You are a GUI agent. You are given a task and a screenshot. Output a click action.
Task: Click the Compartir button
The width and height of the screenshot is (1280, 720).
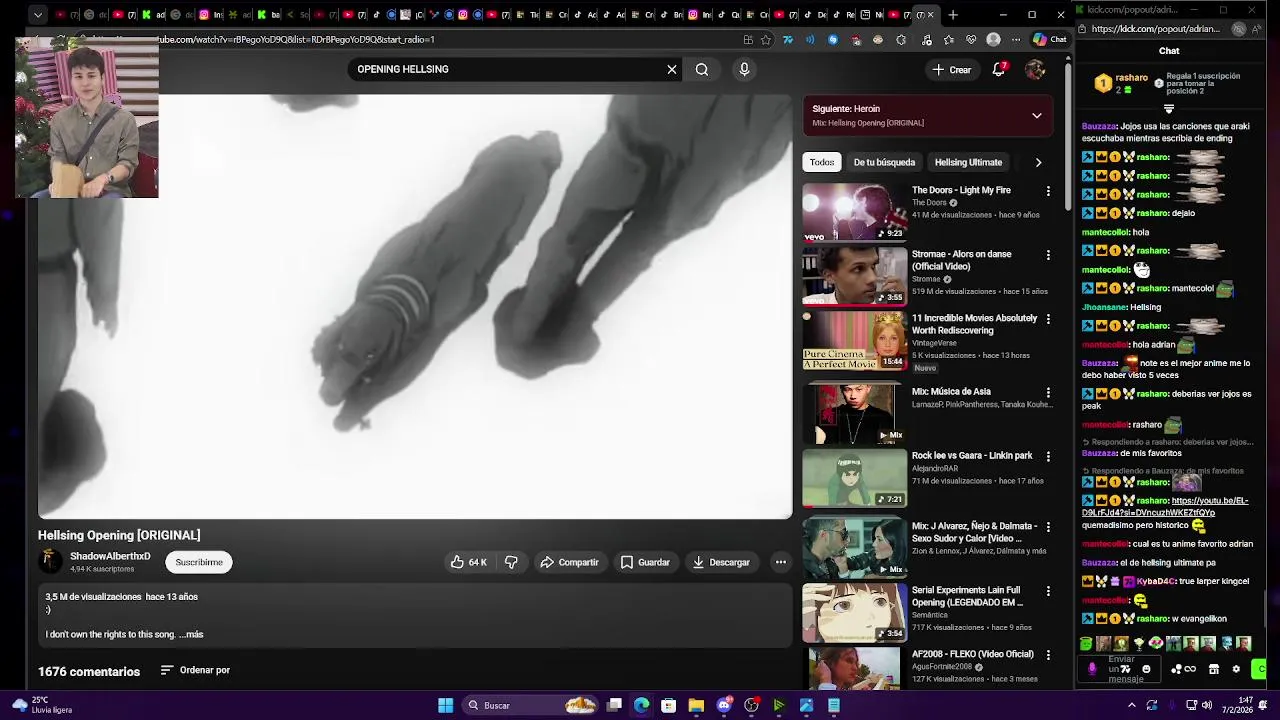coord(569,562)
